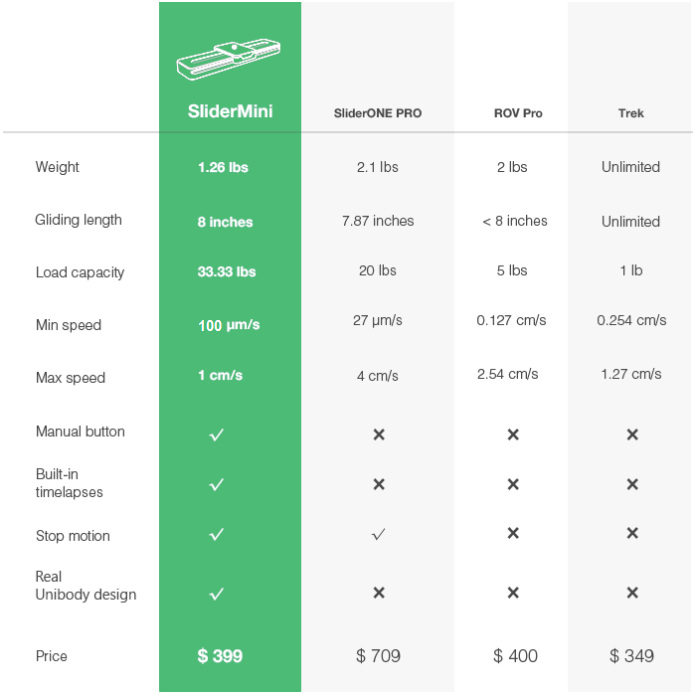The height and width of the screenshot is (695, 695).
Task: Select the SliderONE PRO column header
Action: (x=378, y=113)
